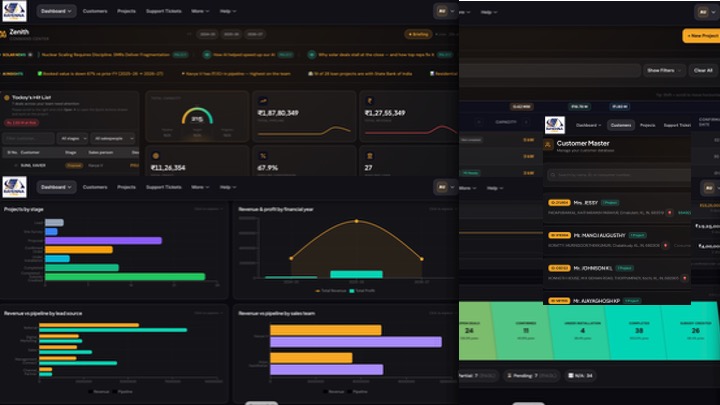720x405 pixels.
Task: Click the coin icon on the ₹11,26,354 card
Action: coord(156,156)
